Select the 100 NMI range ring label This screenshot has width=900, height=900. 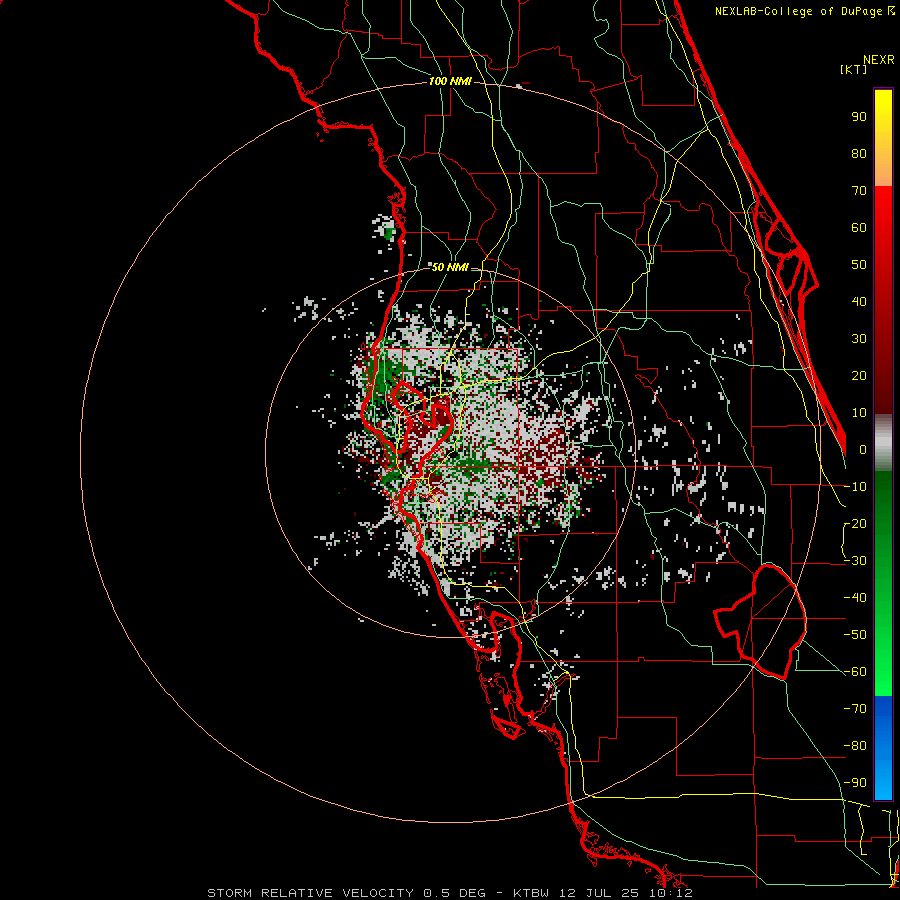(450, 81)
